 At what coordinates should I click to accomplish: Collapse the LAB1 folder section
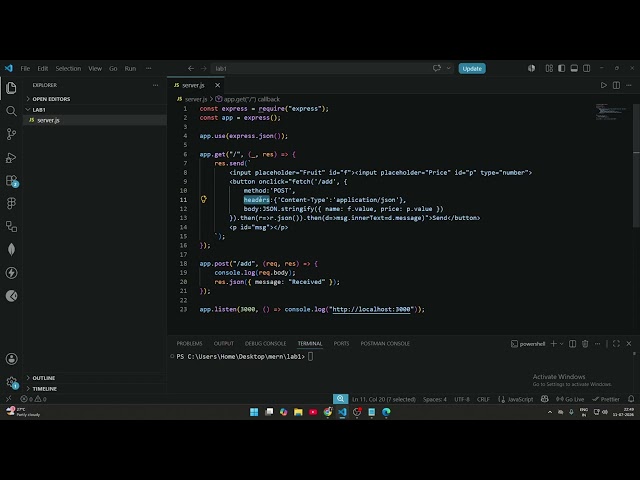click(39, 109)
